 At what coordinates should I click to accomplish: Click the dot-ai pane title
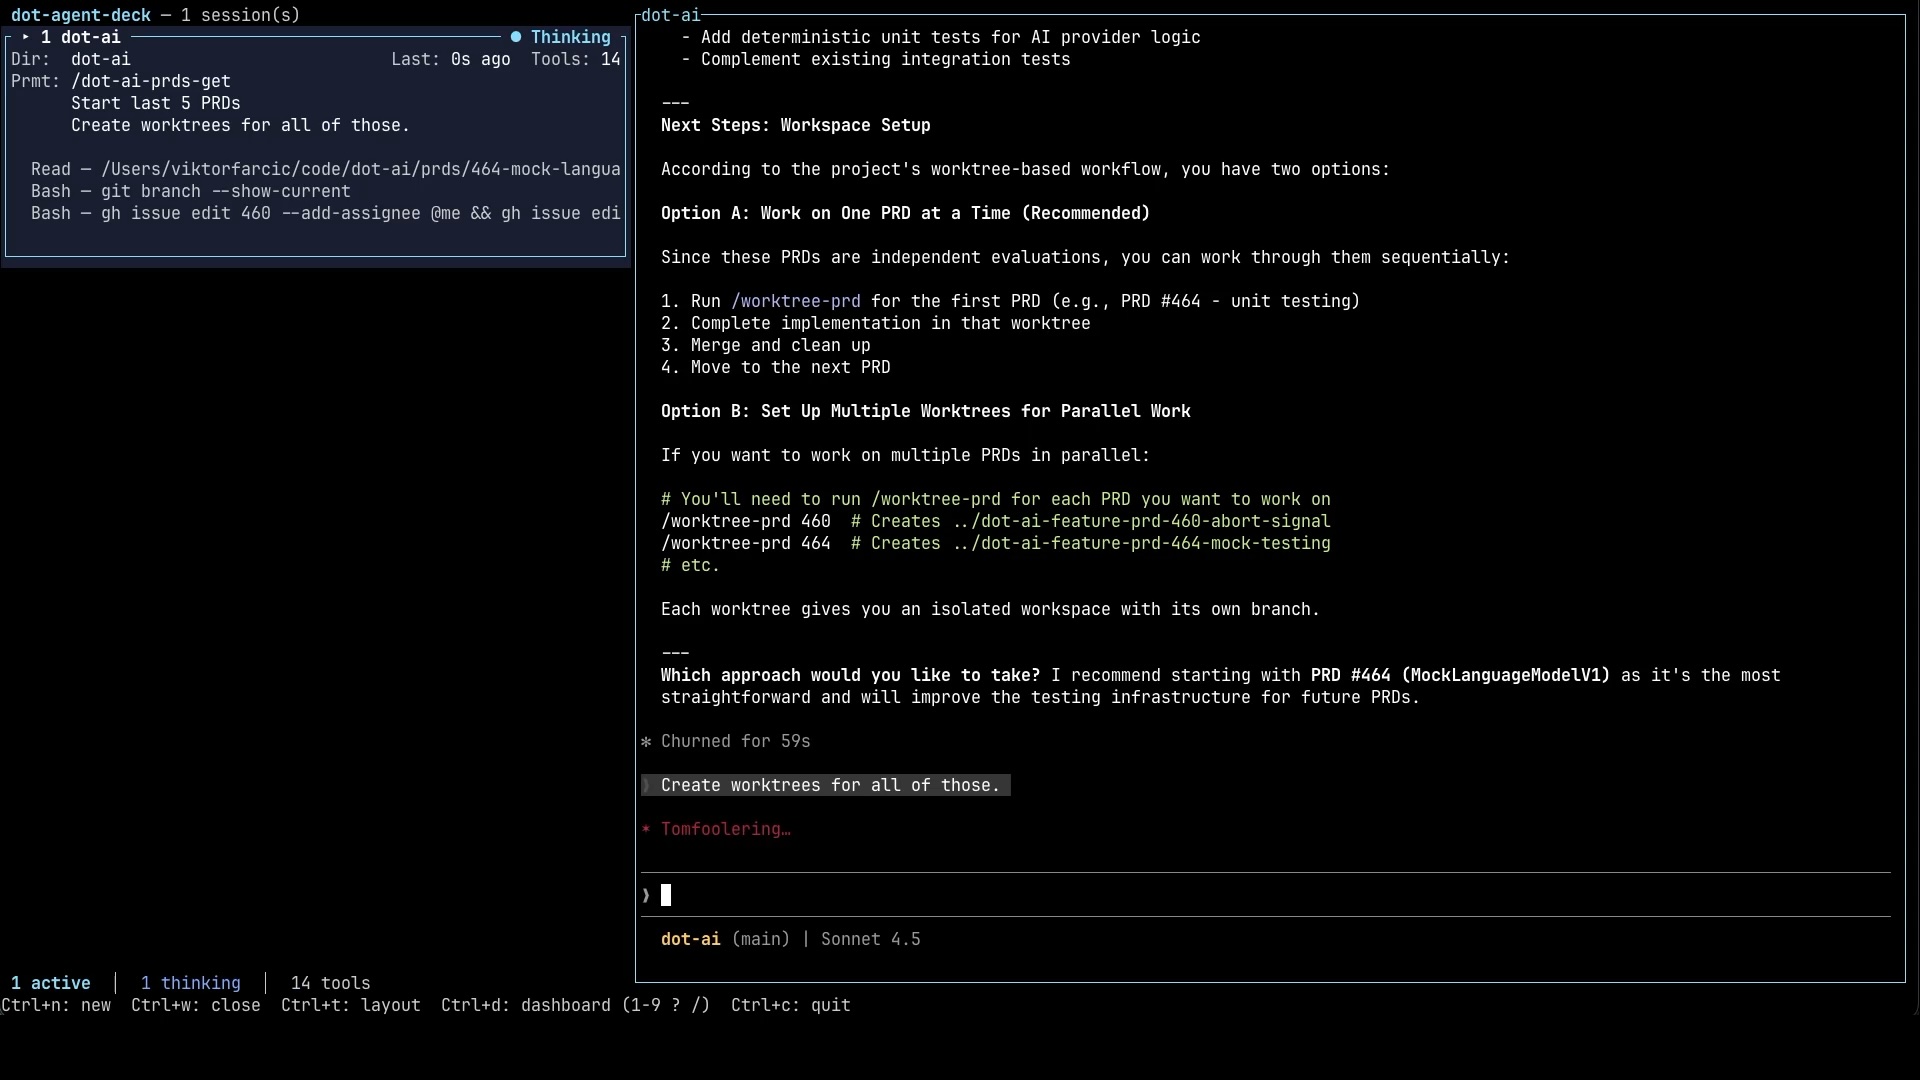pos(671,15)
